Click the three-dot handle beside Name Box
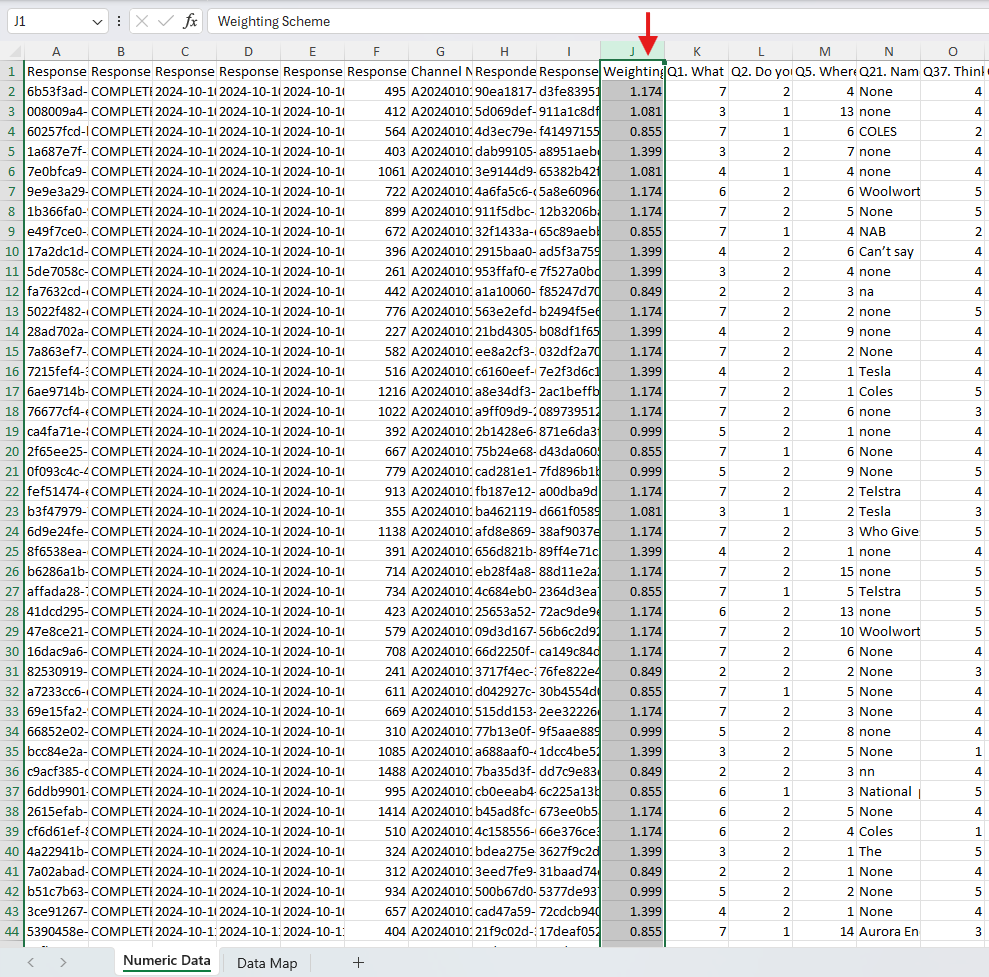989x977 pixels. 119,21
